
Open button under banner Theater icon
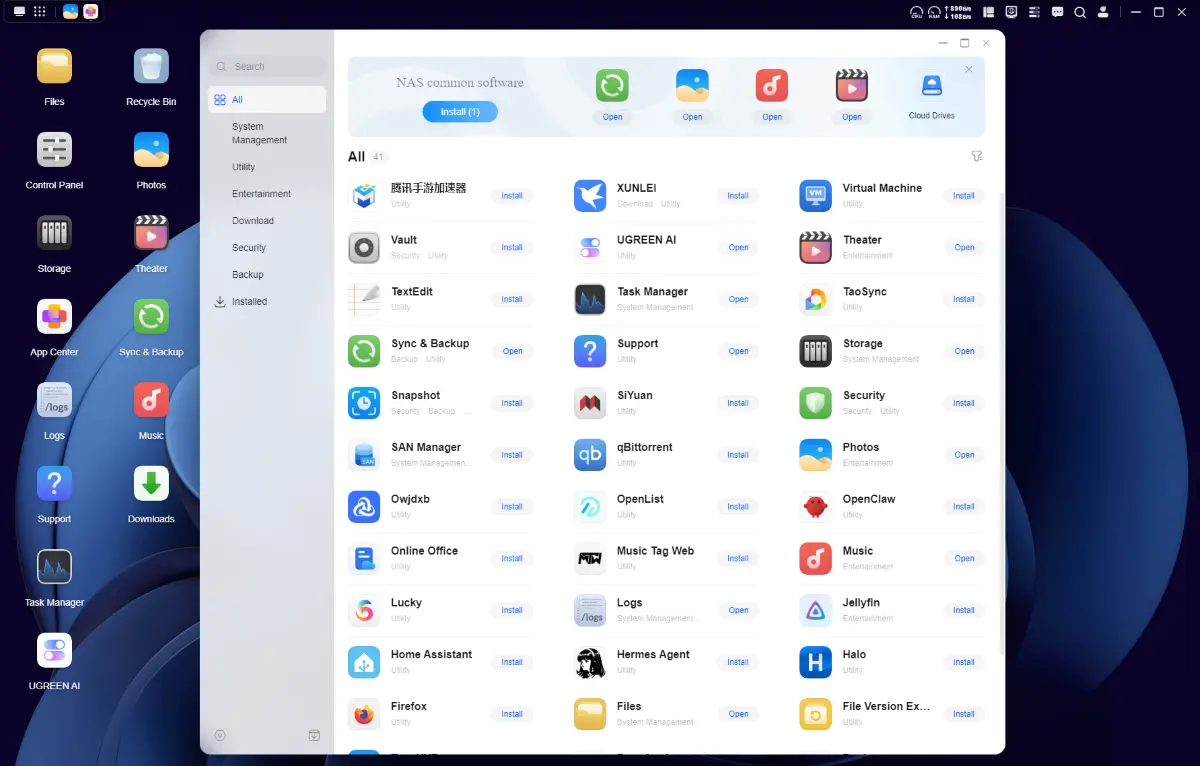852,117
